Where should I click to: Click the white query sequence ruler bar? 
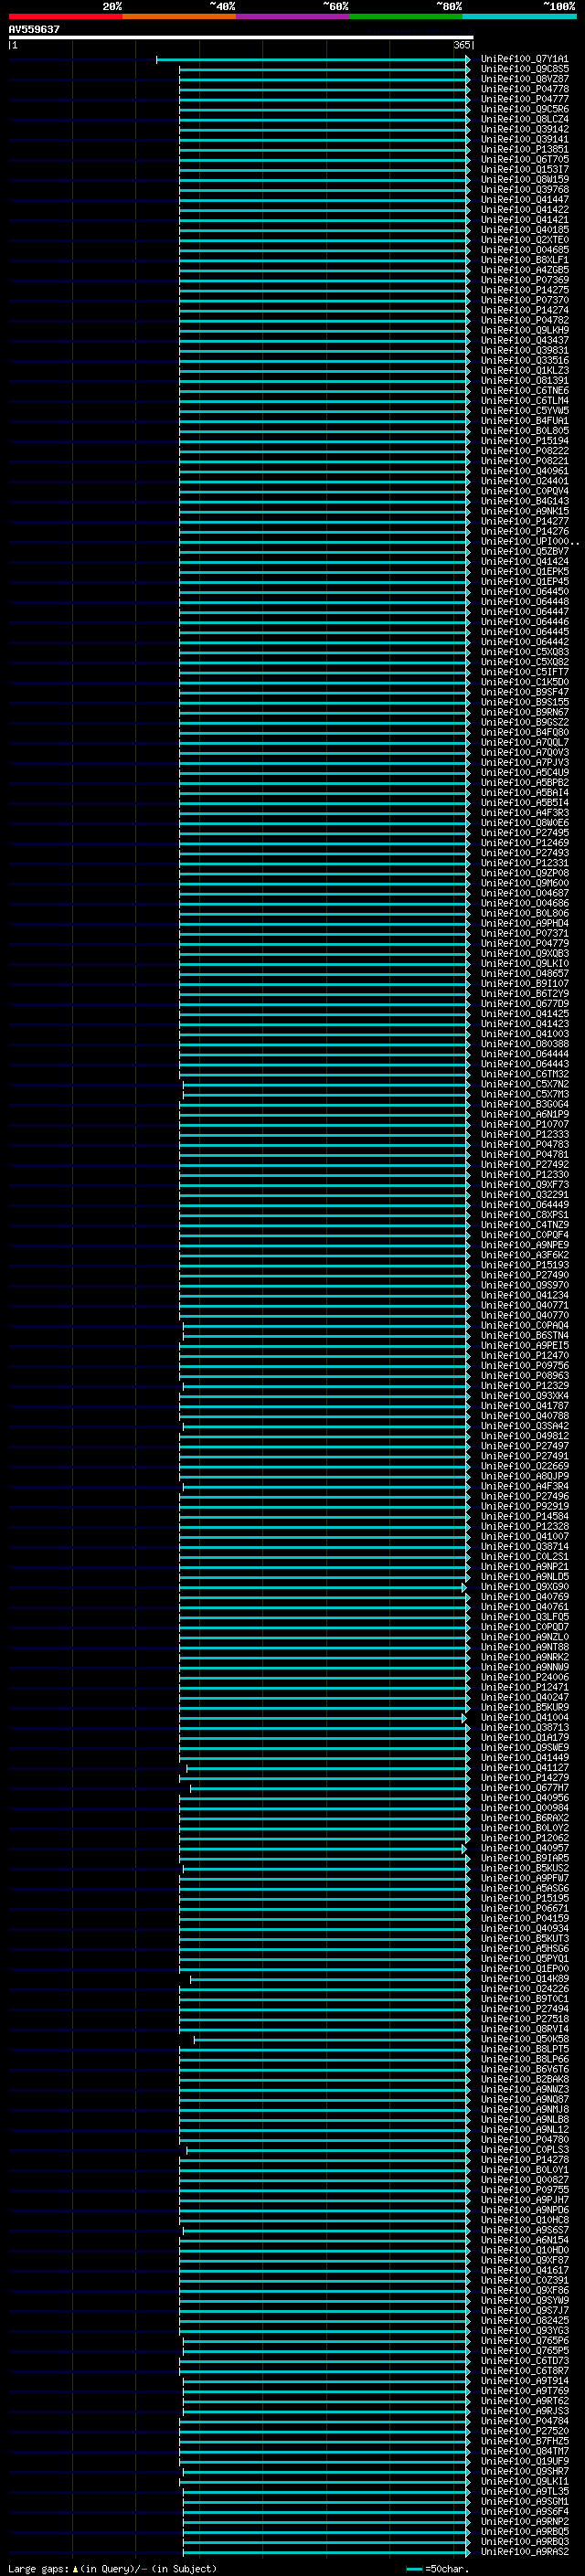pos(241,37)
